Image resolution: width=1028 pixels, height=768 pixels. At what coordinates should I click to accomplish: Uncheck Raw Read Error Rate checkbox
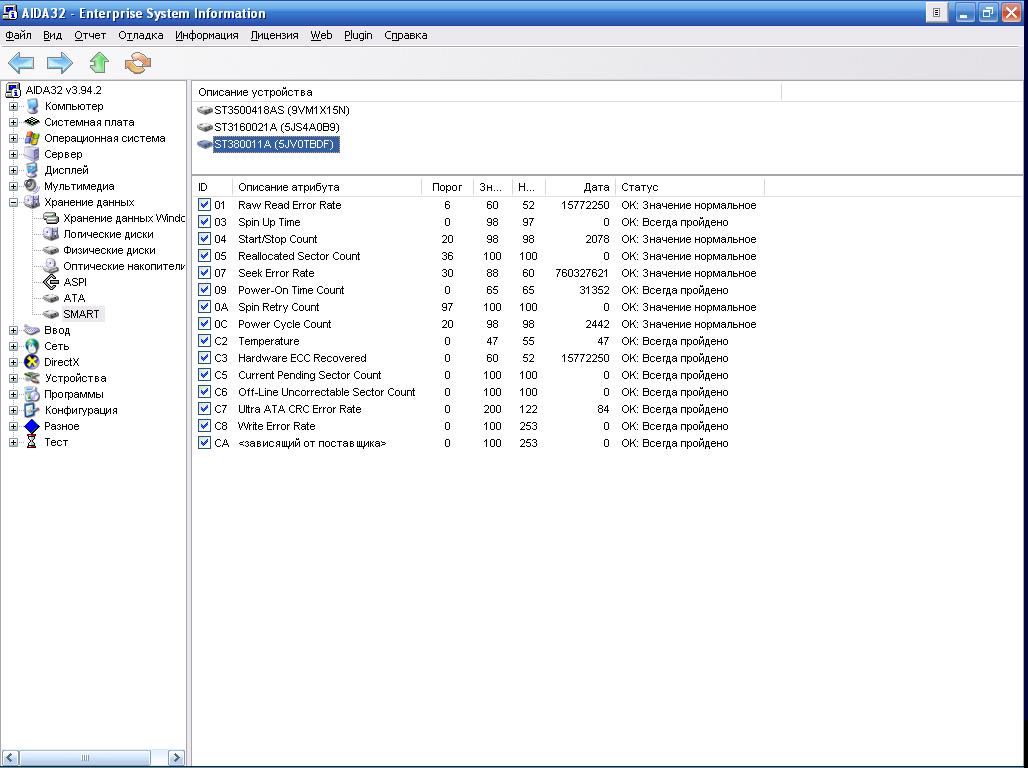(205, 205)
